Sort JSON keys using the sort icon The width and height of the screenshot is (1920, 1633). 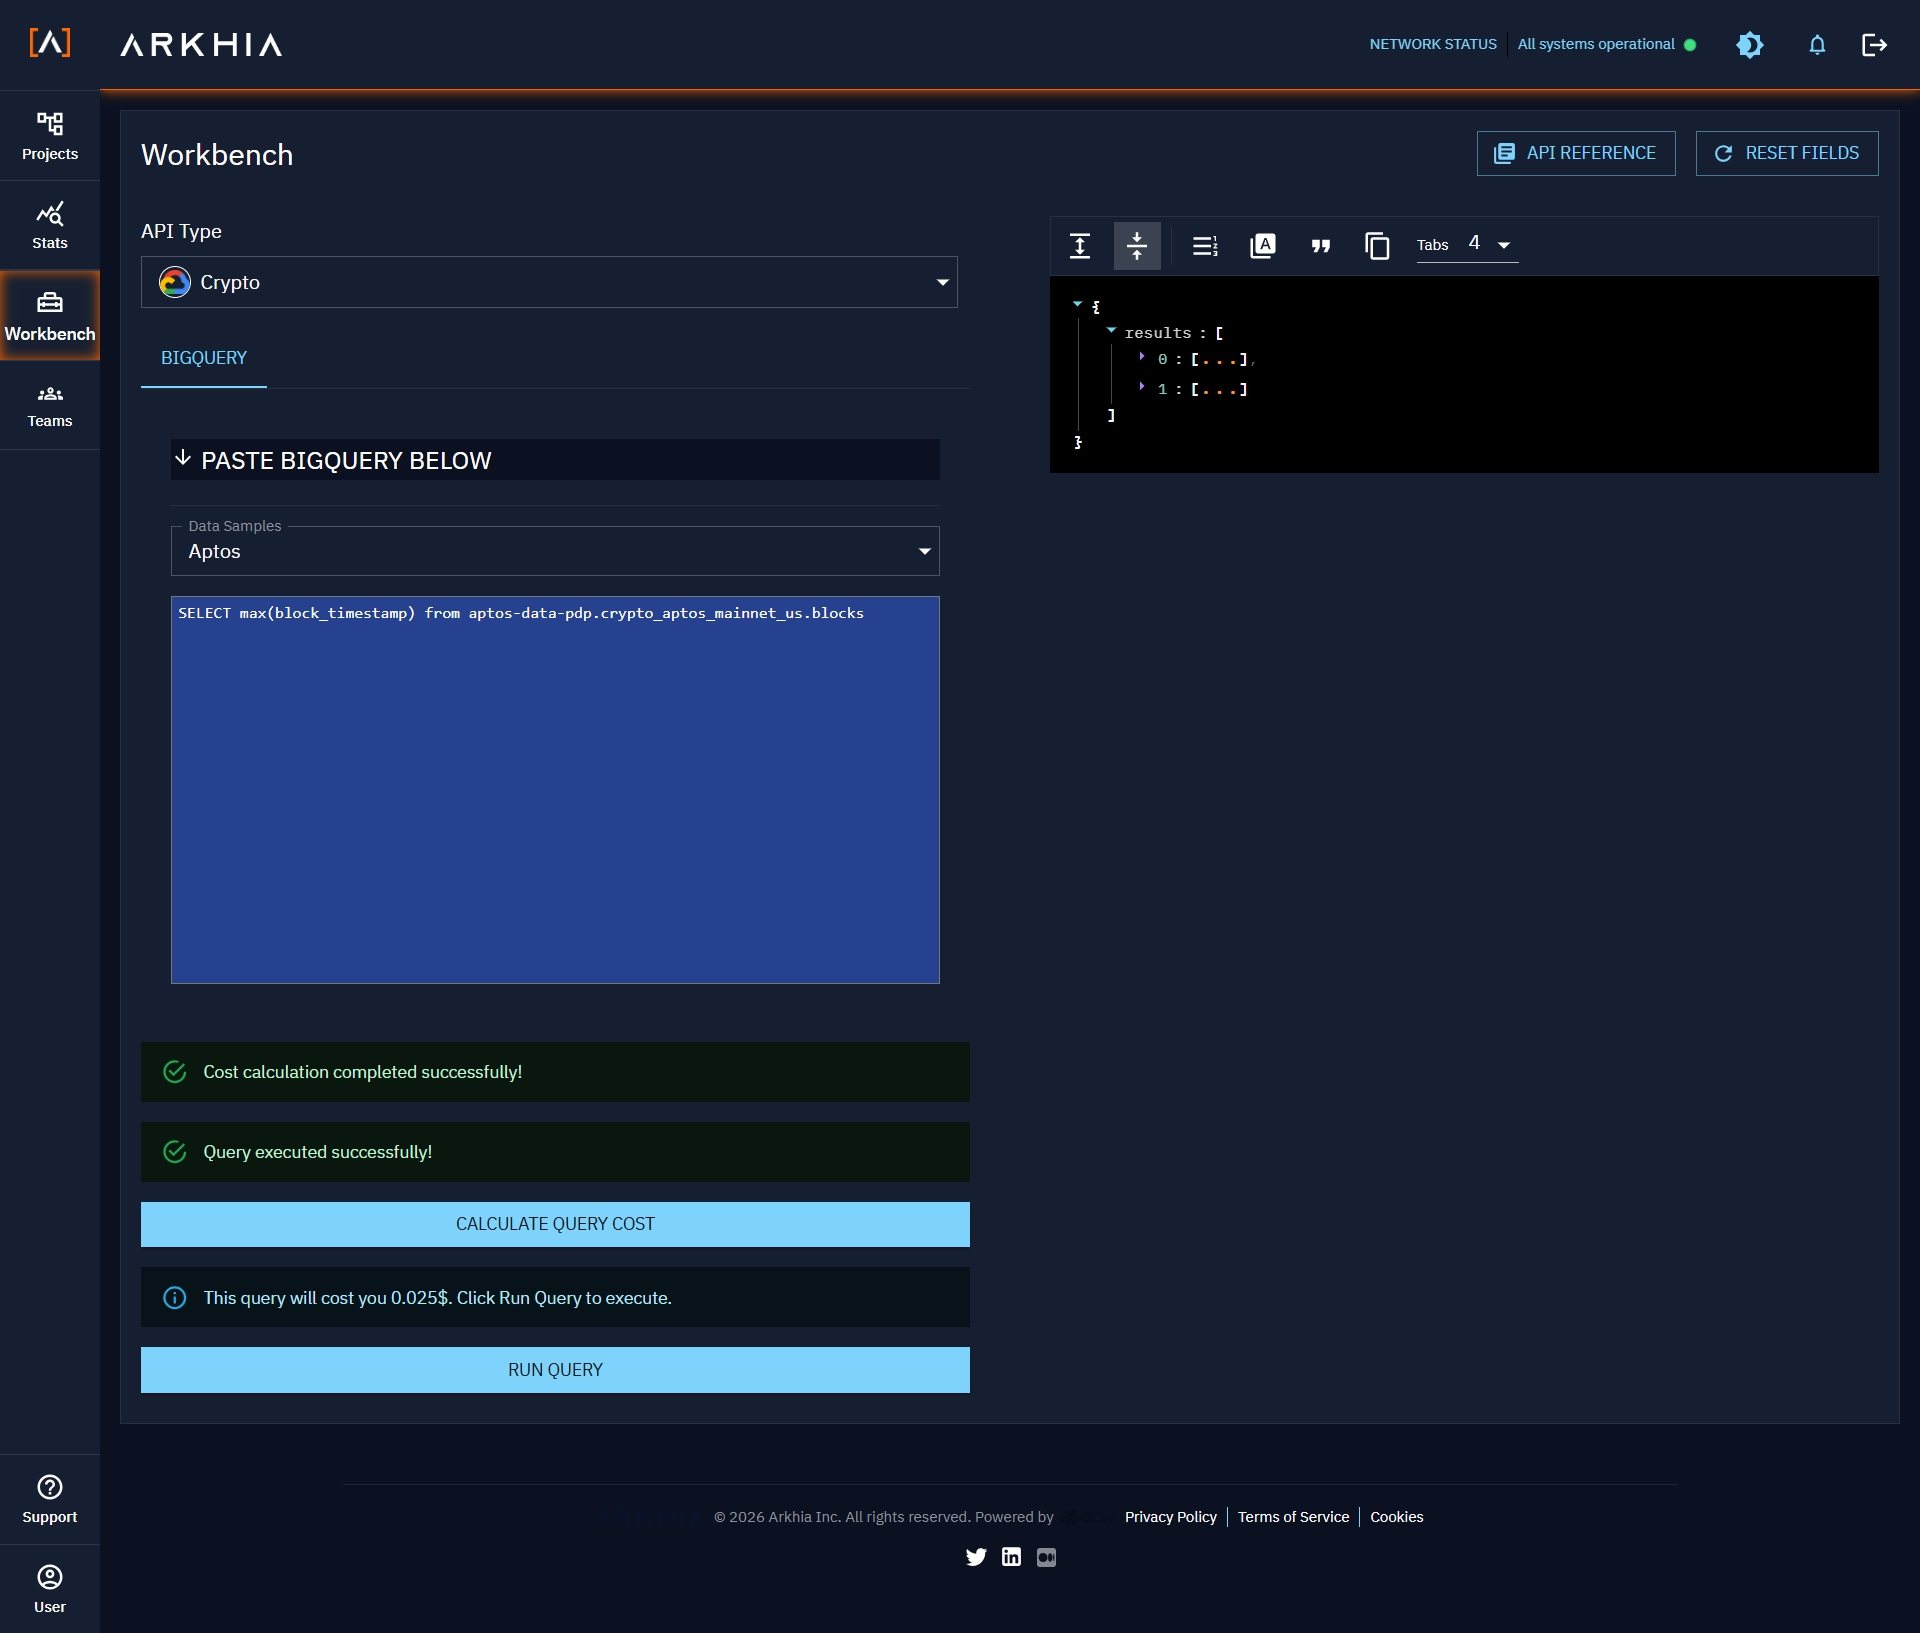tap(1204, 246)
